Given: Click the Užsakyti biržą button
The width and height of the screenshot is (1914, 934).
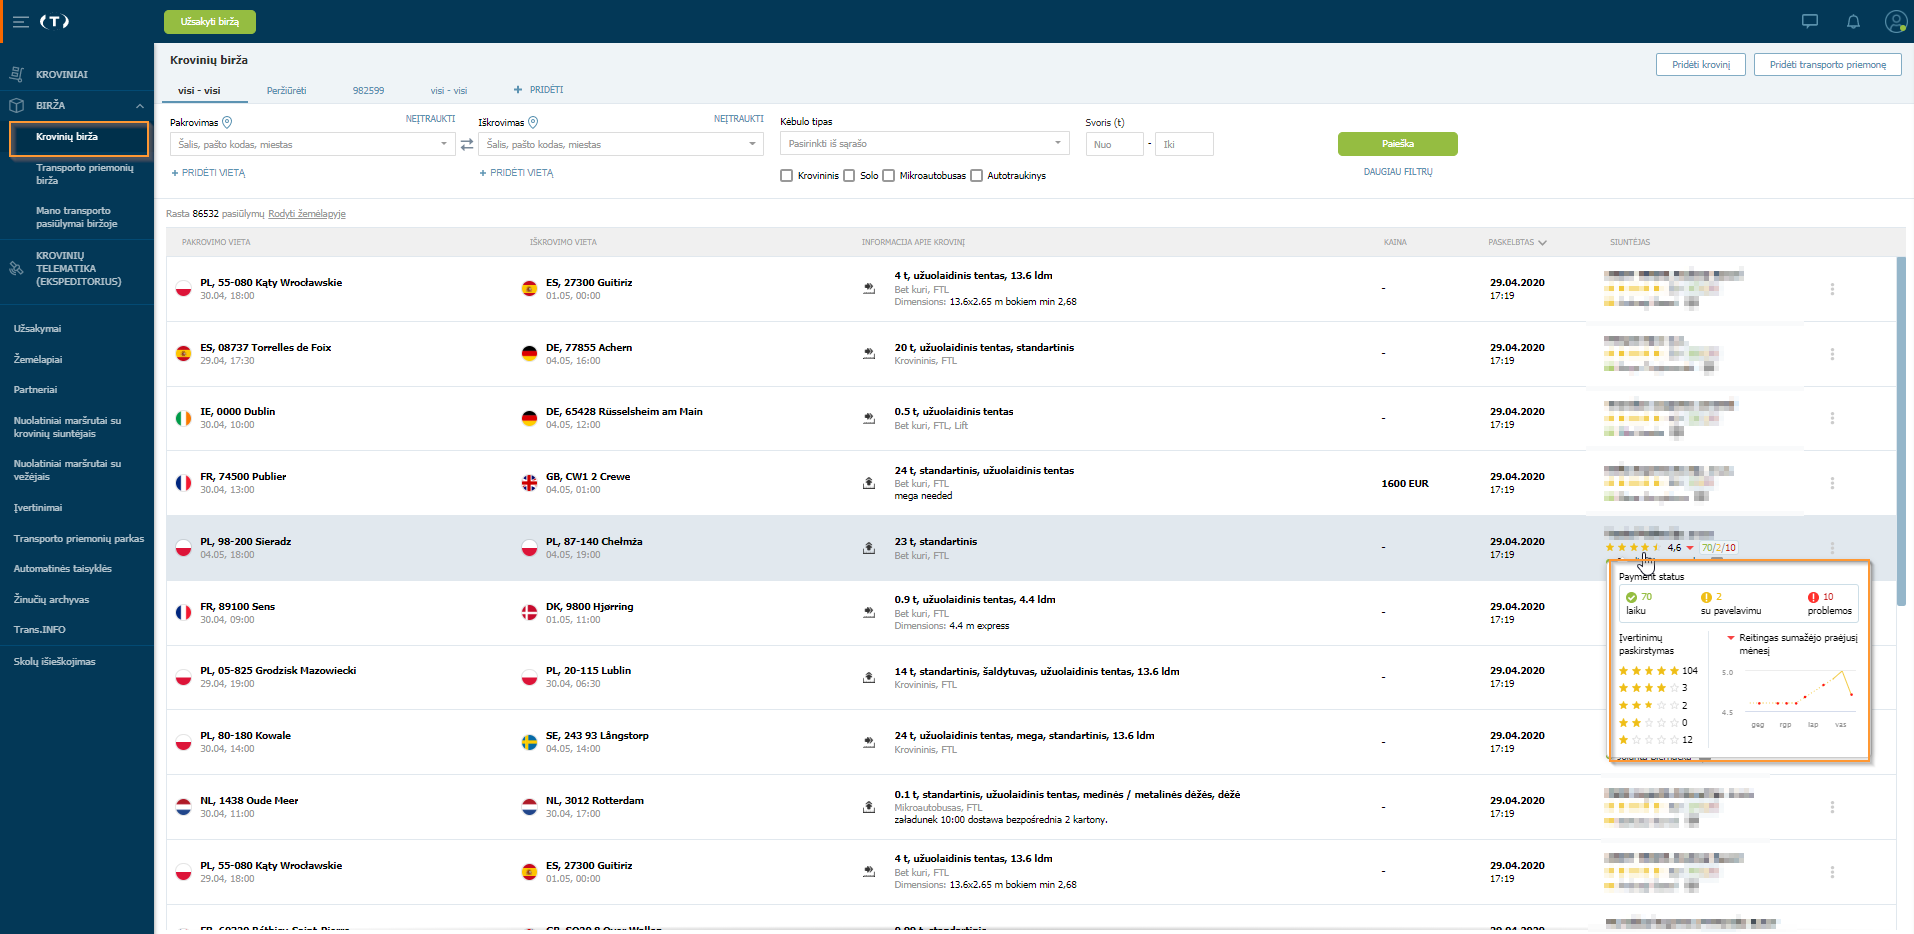Looking at the screenshot, I should point(210,21).
